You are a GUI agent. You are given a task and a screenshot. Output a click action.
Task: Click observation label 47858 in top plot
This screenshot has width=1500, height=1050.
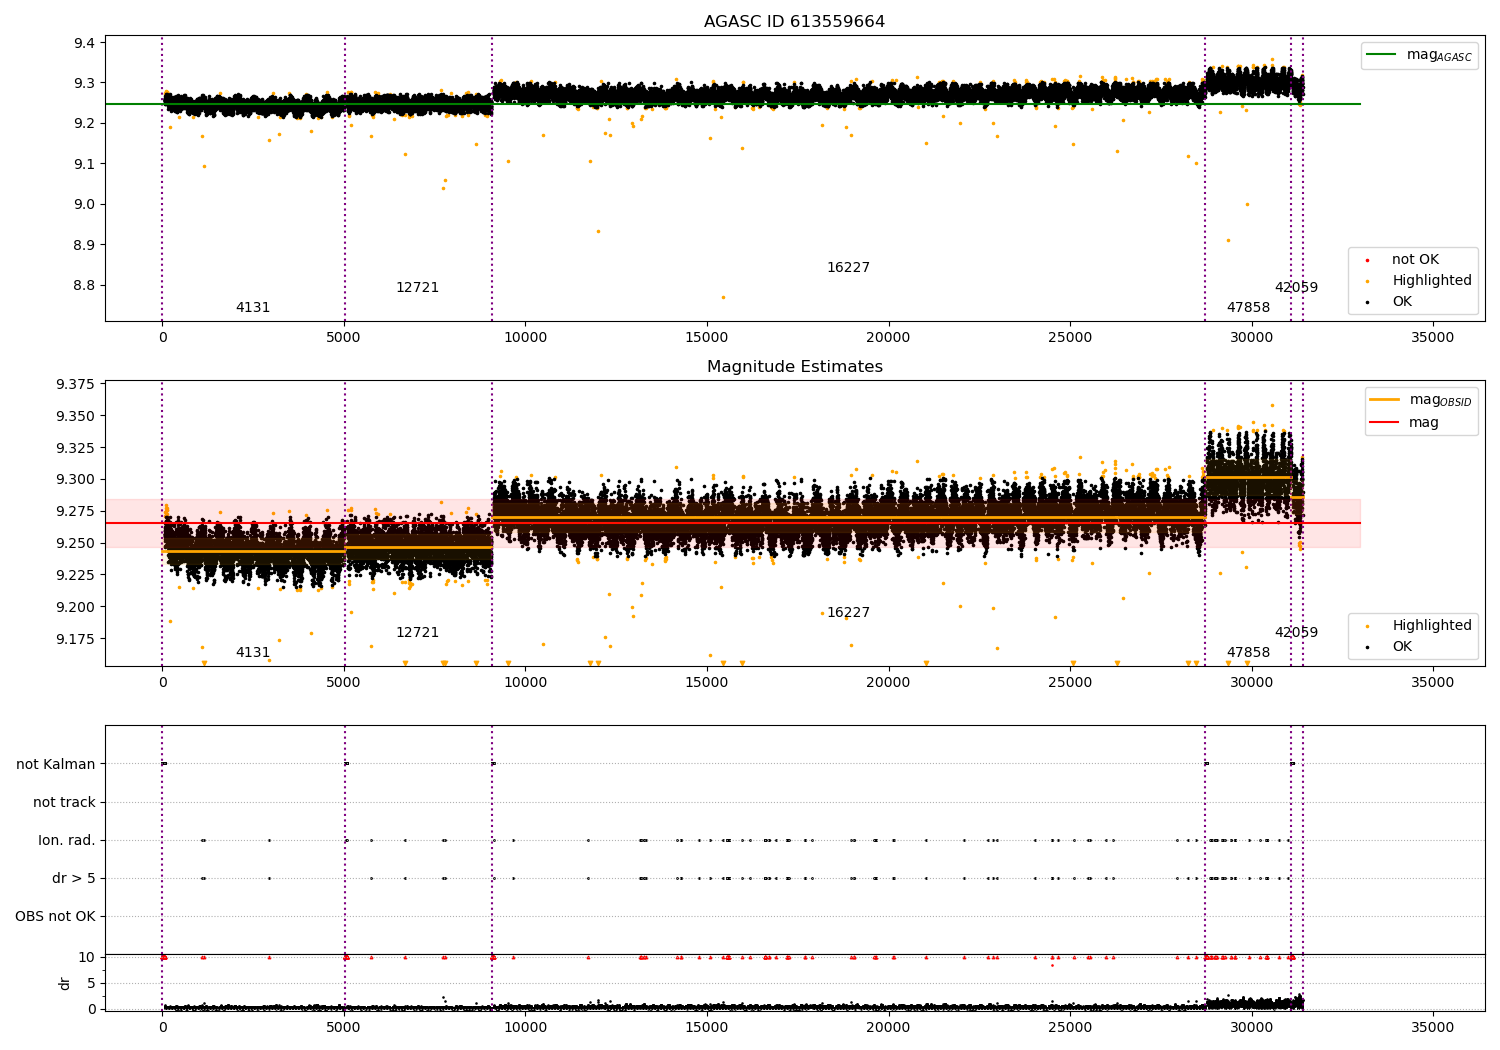[x=1248, y=308]
